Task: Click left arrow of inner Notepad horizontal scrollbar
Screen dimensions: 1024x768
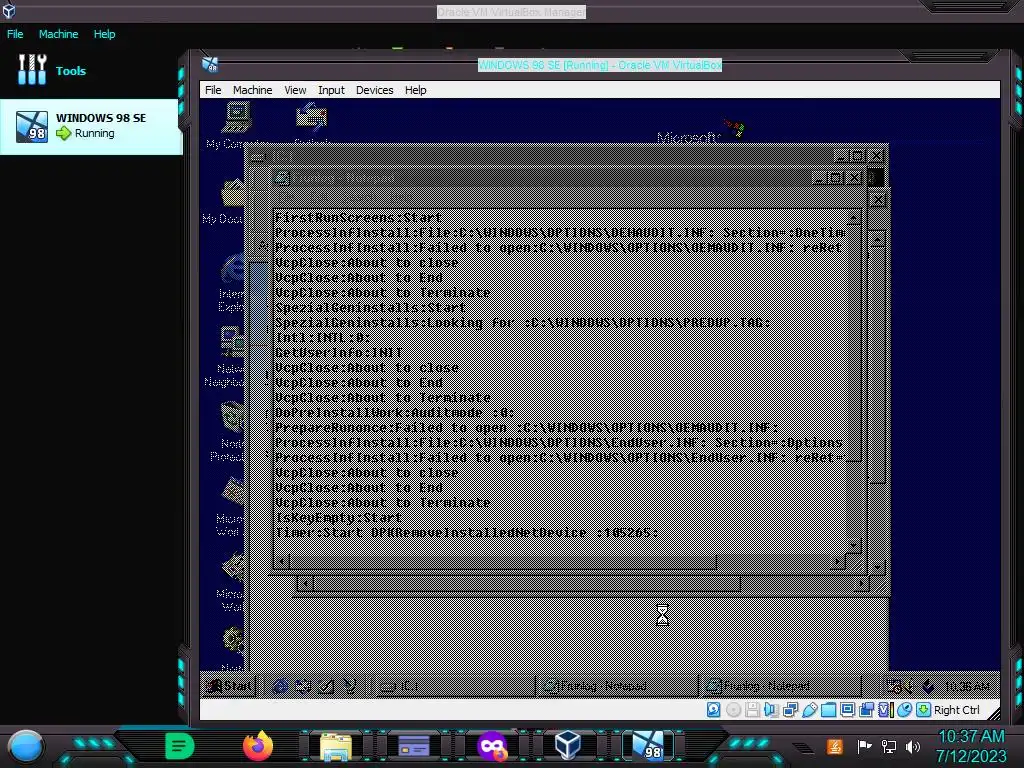Action: [x=281, y=561]
